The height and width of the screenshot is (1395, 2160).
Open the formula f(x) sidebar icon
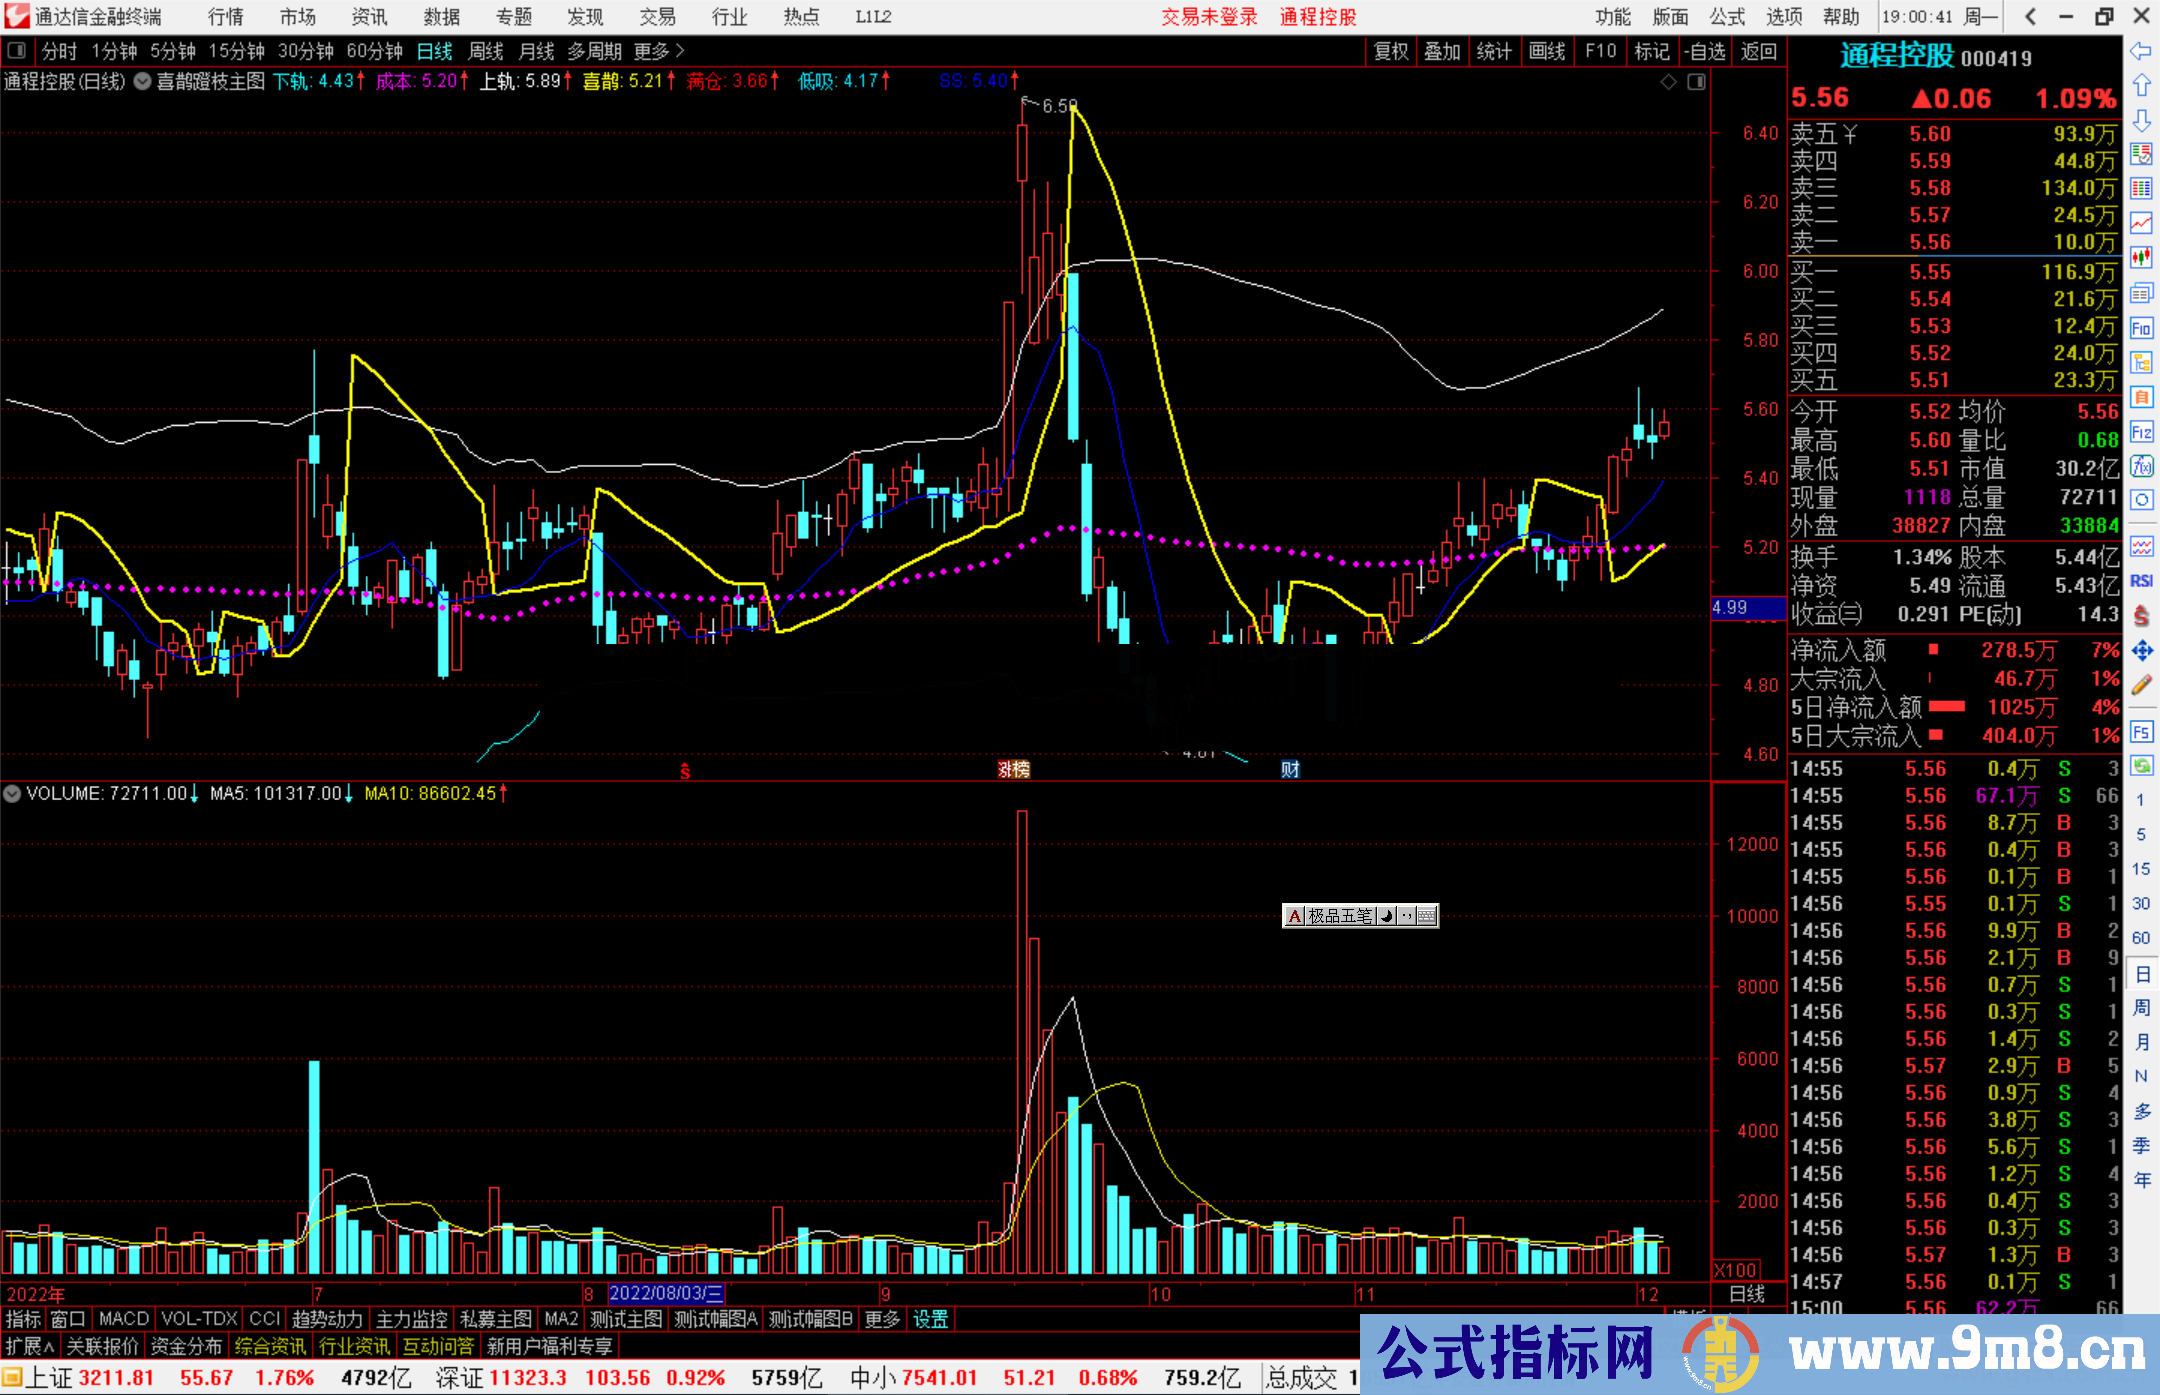(x=2141, y=466)
